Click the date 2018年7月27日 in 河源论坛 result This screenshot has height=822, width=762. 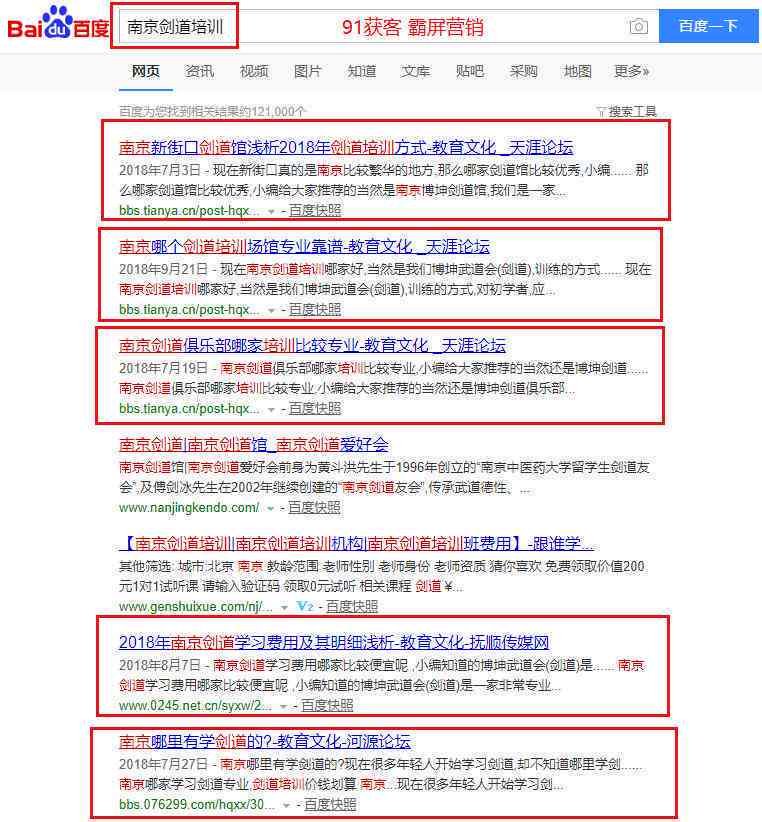[x=164, y=764]
